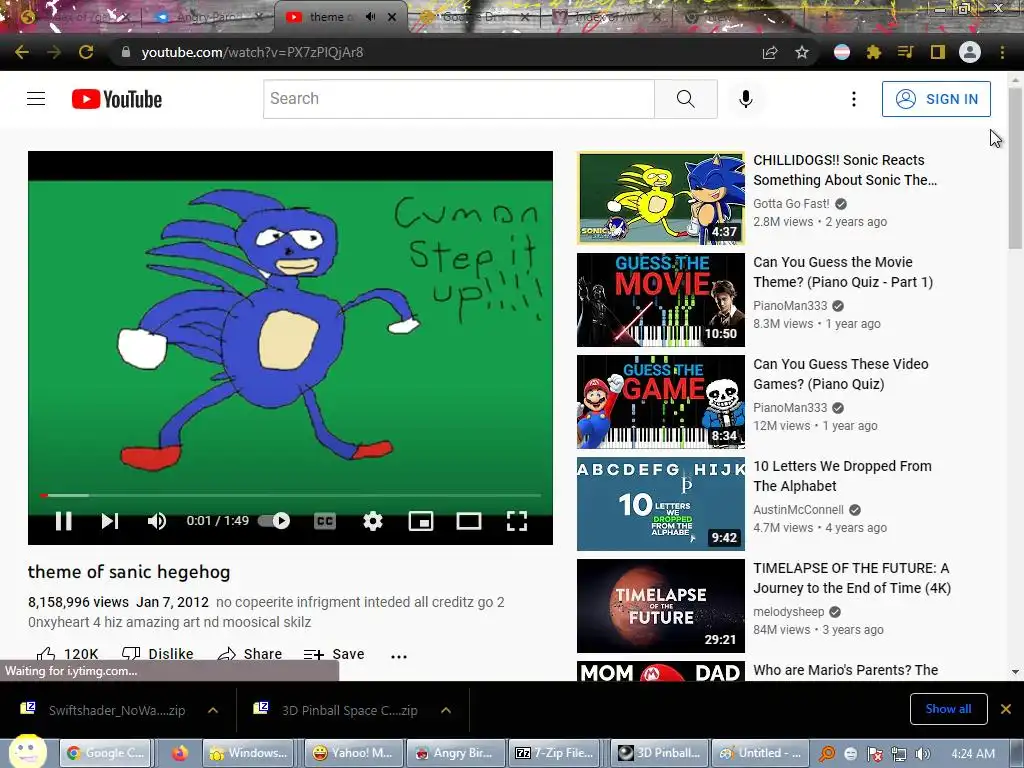The image size is (1024, 768).
Task: Visit the AustinMcConnell channel
Action: click(x=798, y=509)
